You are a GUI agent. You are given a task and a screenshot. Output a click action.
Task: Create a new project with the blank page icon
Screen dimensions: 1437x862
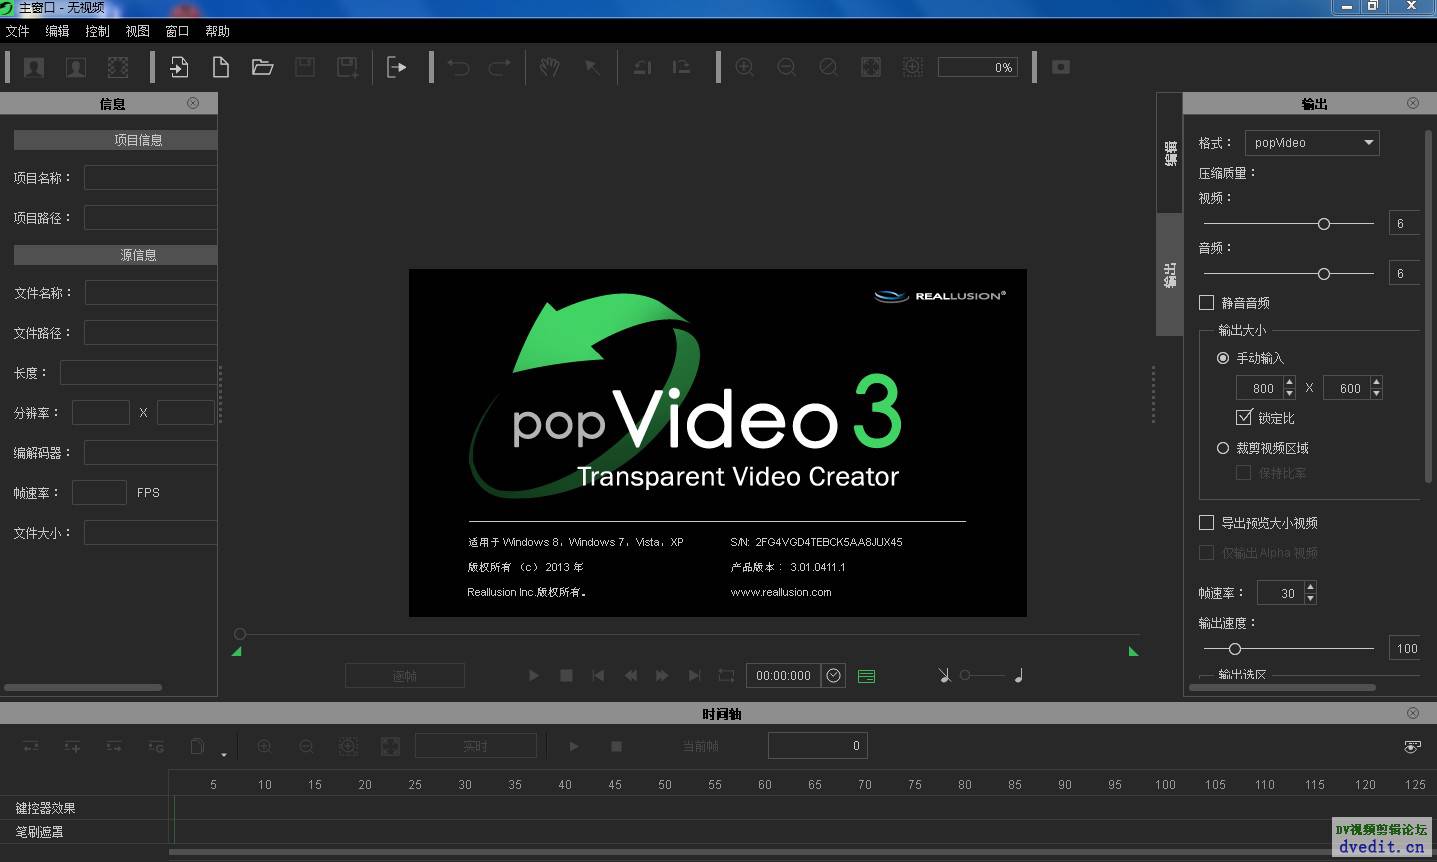pos(221,67)
